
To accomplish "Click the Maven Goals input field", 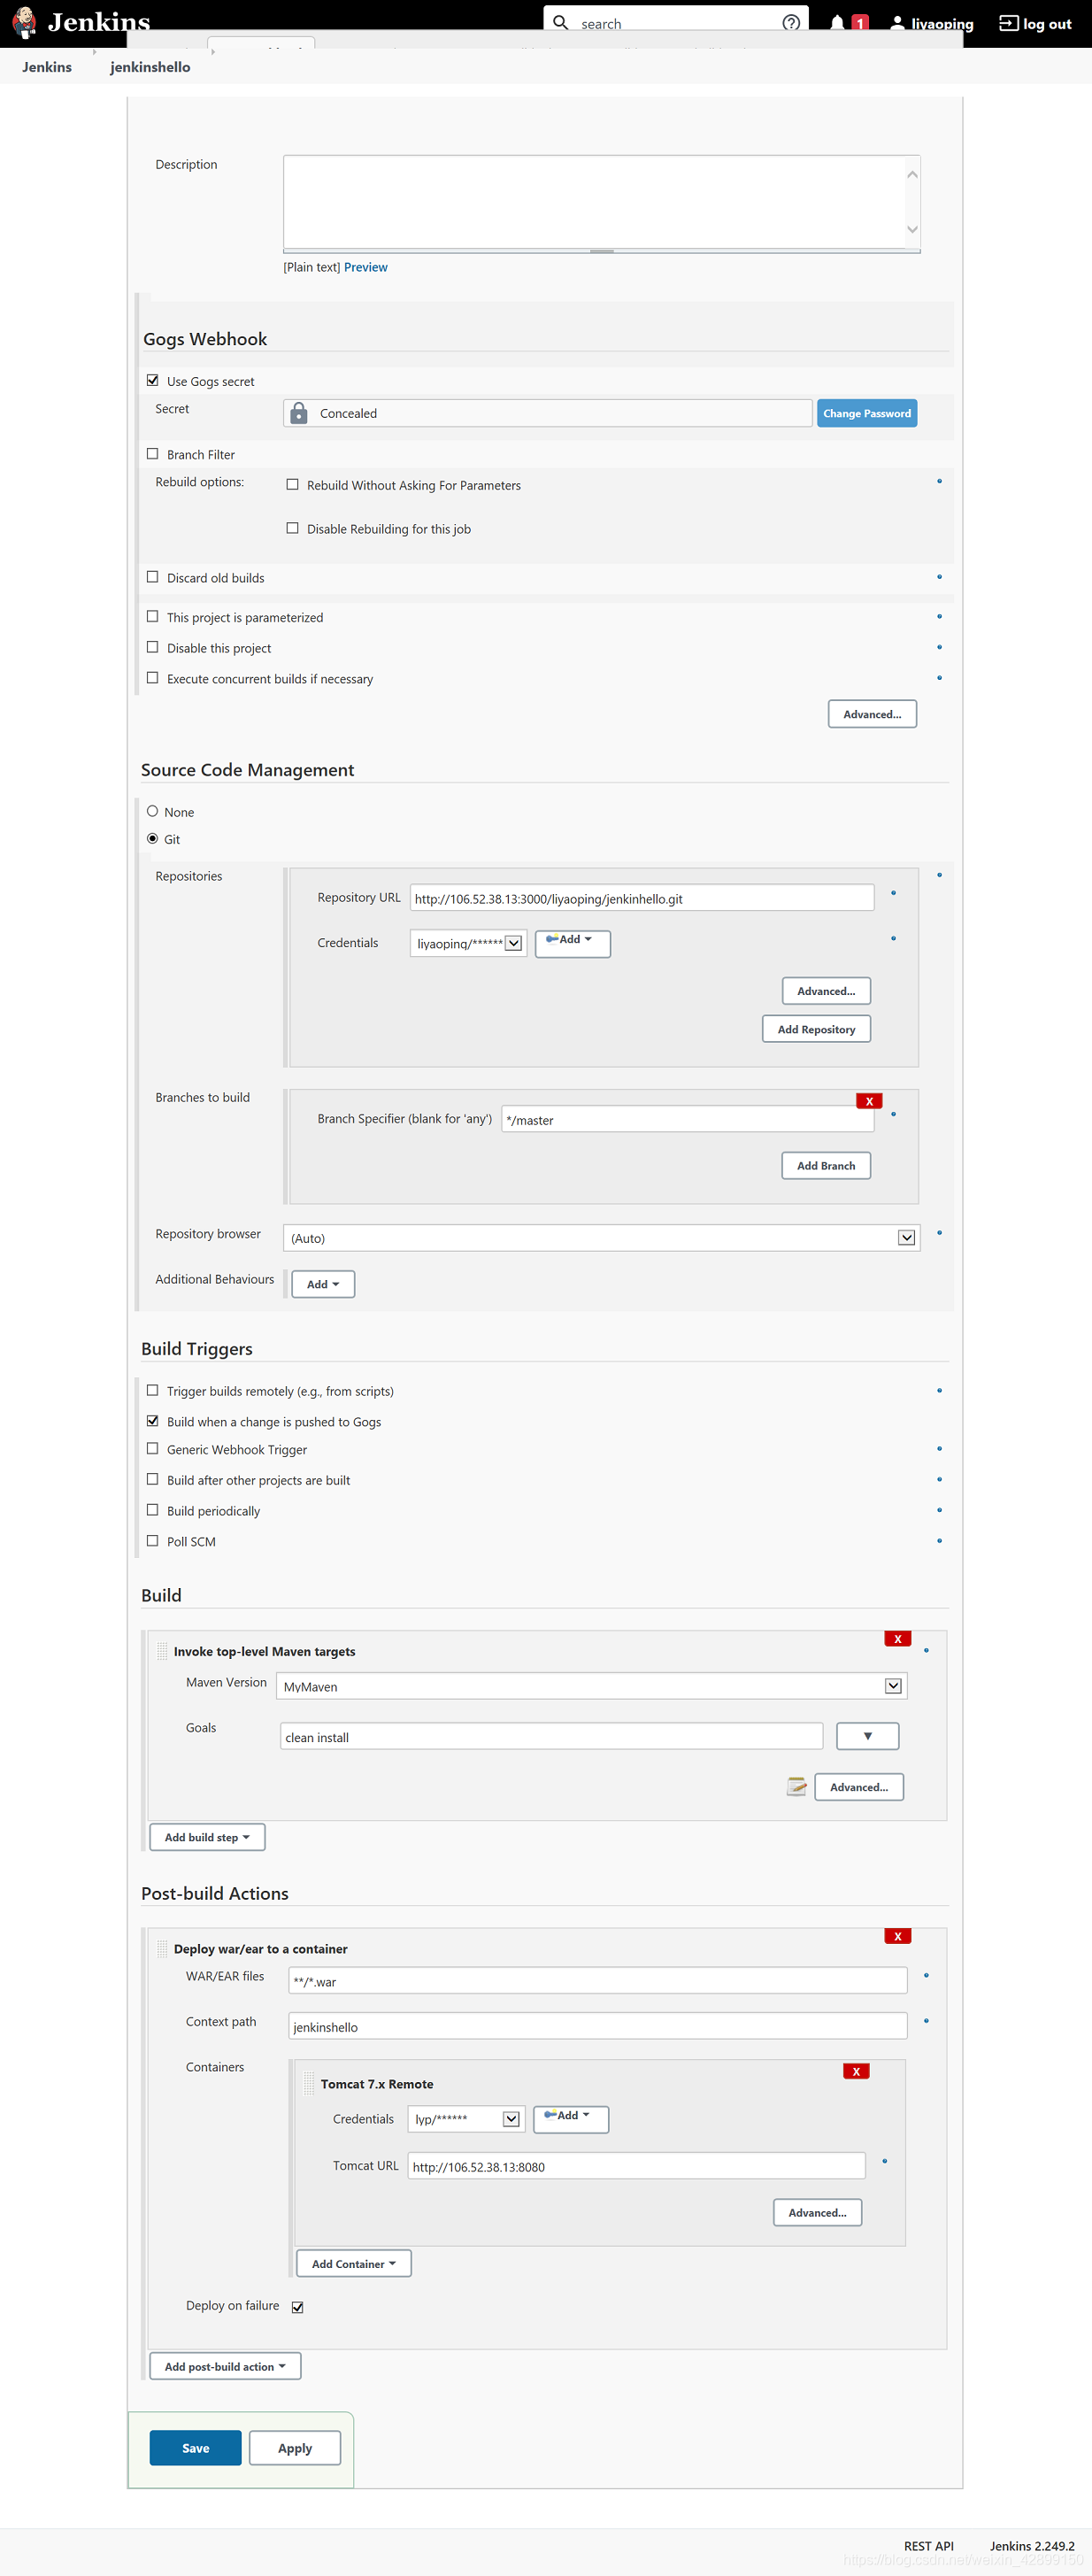I will 551,1736.
